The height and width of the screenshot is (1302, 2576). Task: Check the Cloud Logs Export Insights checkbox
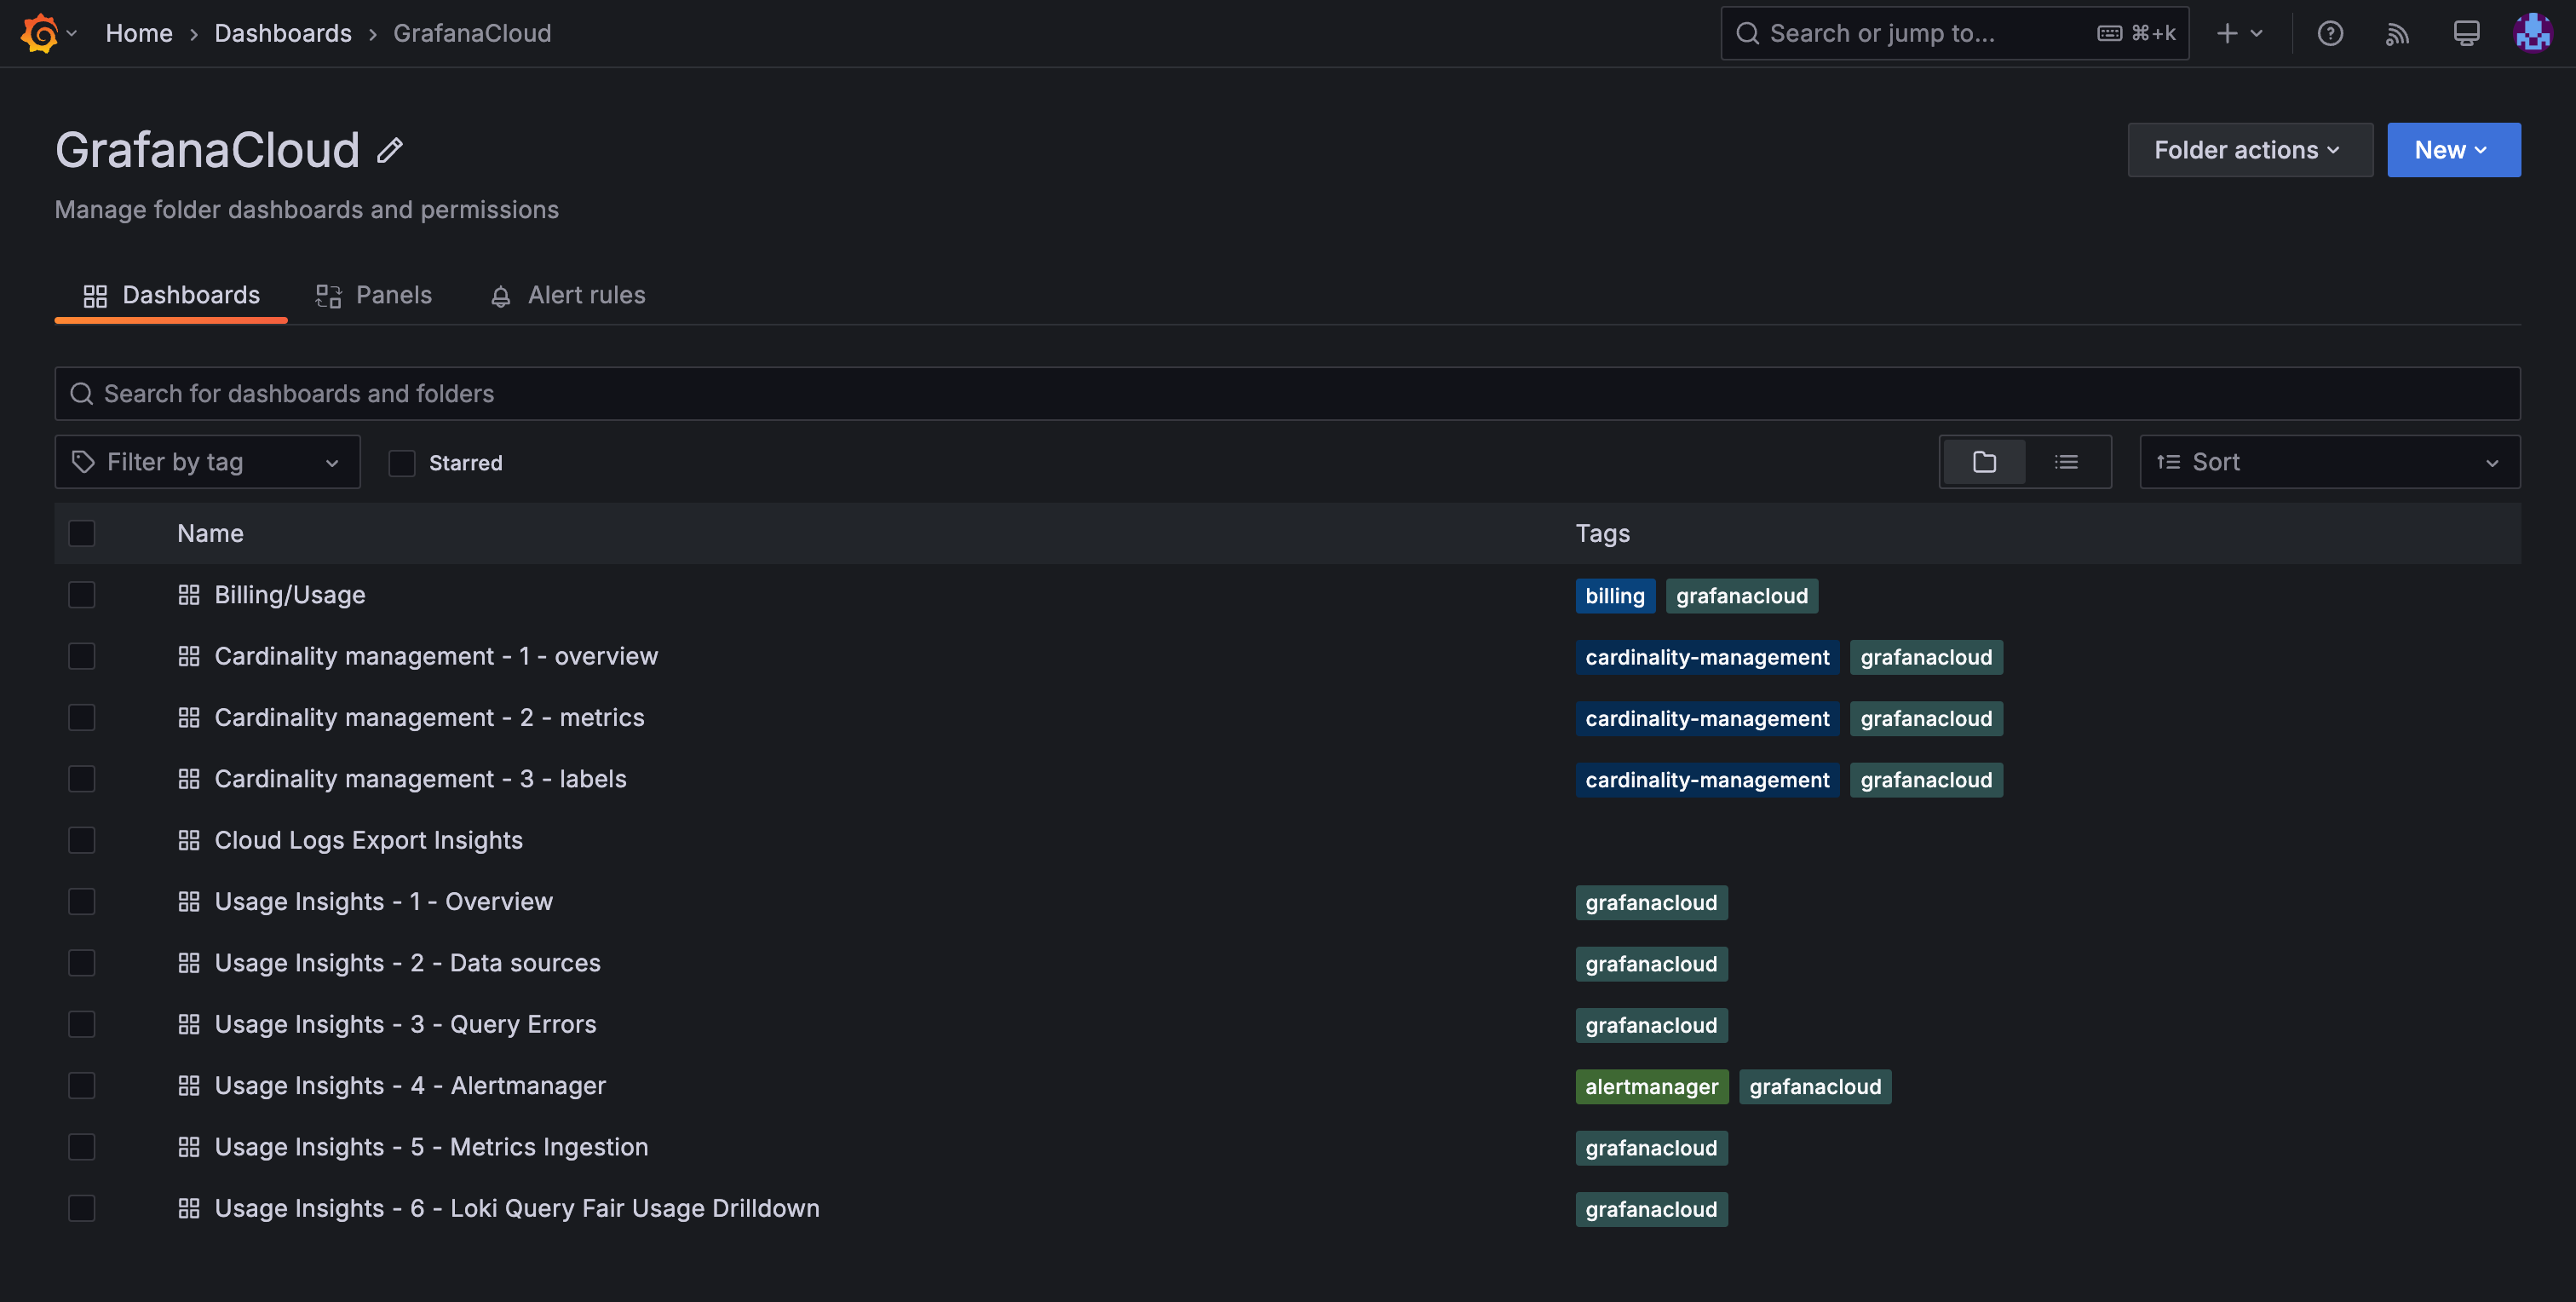pyautogui.click(x=81, y=840)
